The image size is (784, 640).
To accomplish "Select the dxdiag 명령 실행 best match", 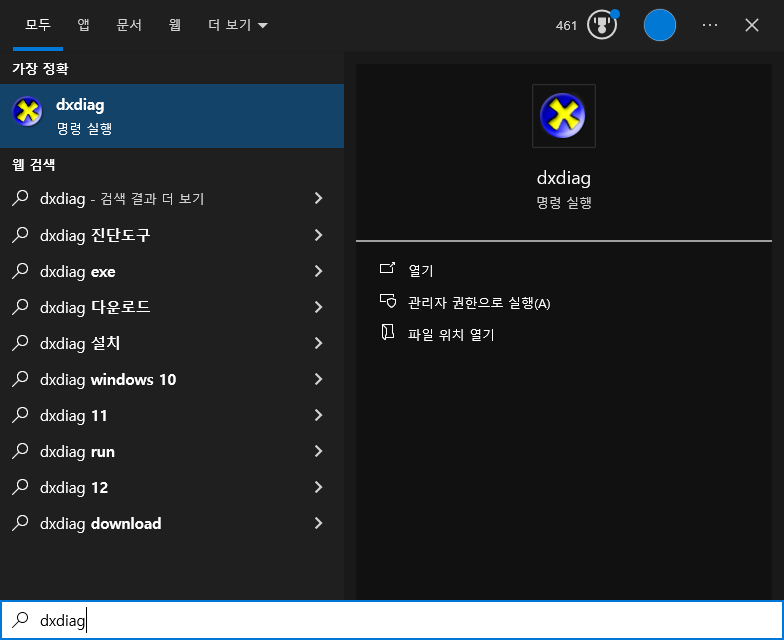I will [172, 116].
